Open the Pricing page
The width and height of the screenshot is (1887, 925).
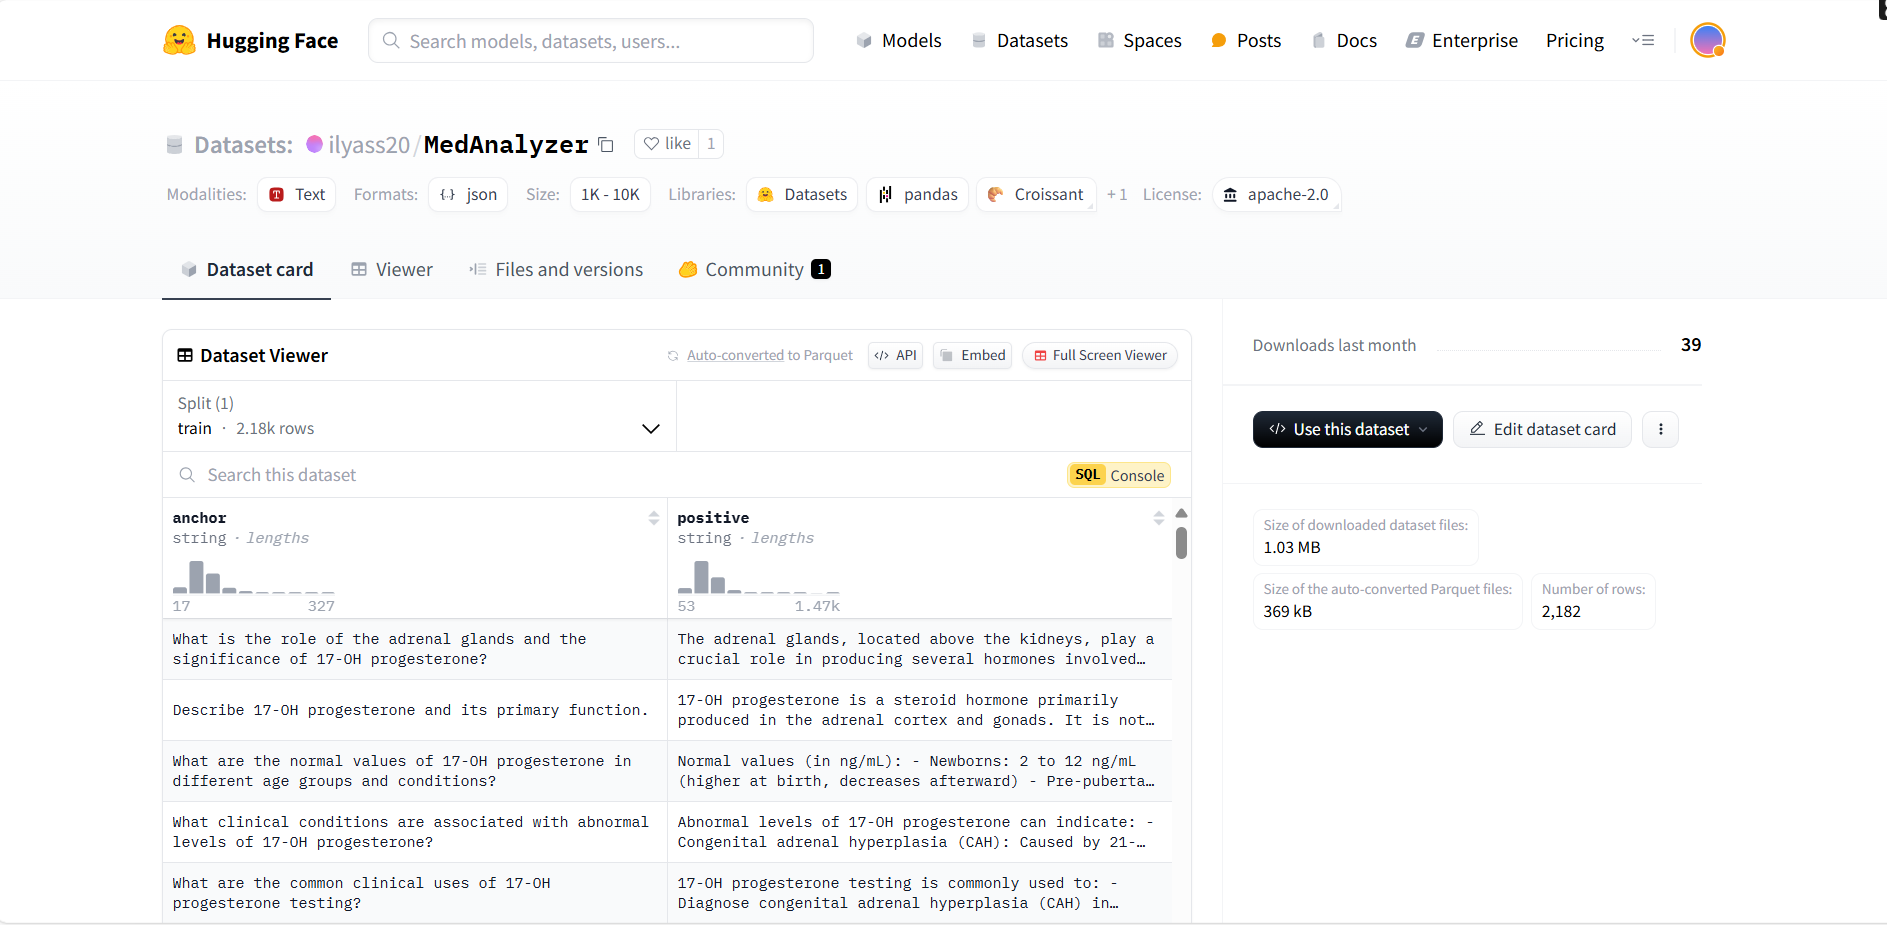click(x=1575, y=40)
